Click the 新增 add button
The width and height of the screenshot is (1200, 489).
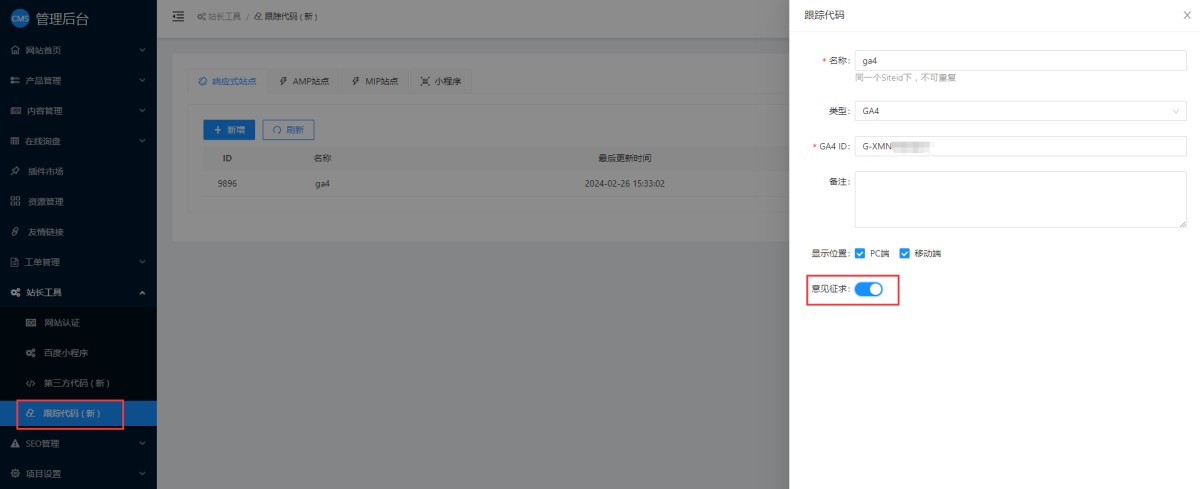[x=229, y=130]
